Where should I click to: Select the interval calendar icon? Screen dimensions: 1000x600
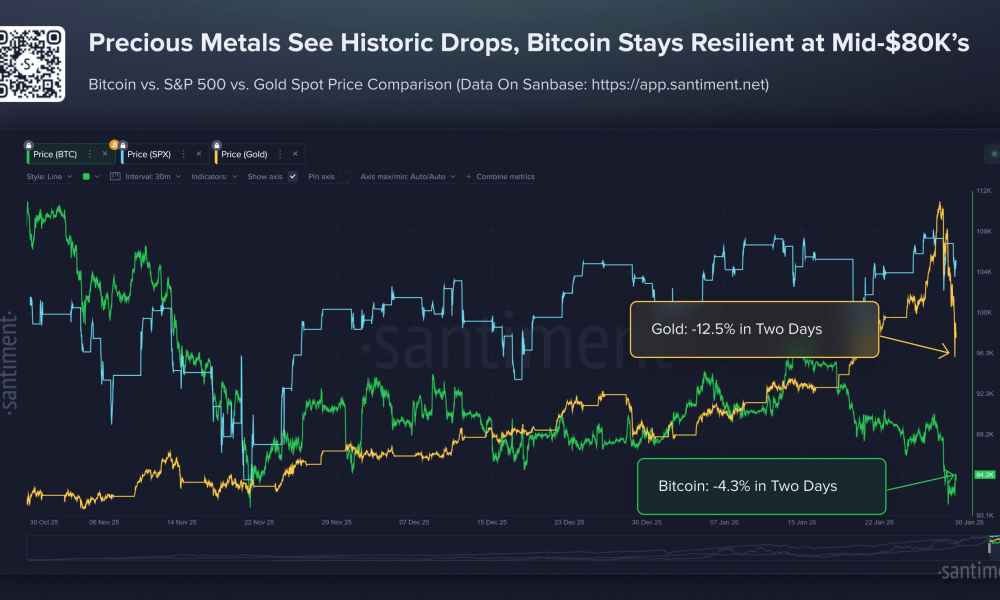(x=115, y=176)
